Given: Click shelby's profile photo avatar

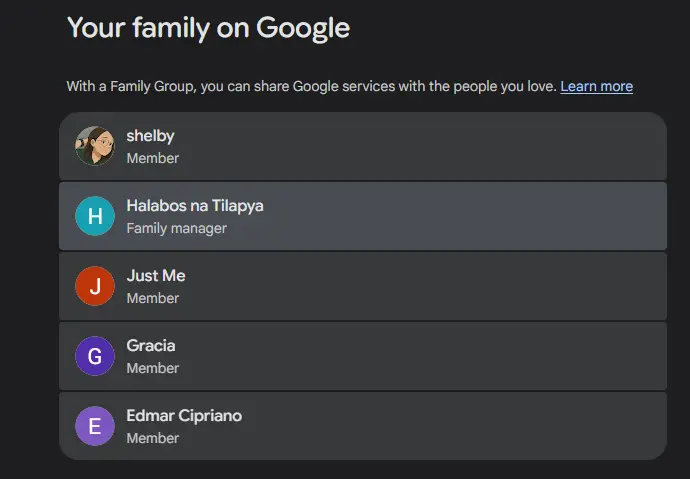Looking at the screenshot, I should click(95, 146).
